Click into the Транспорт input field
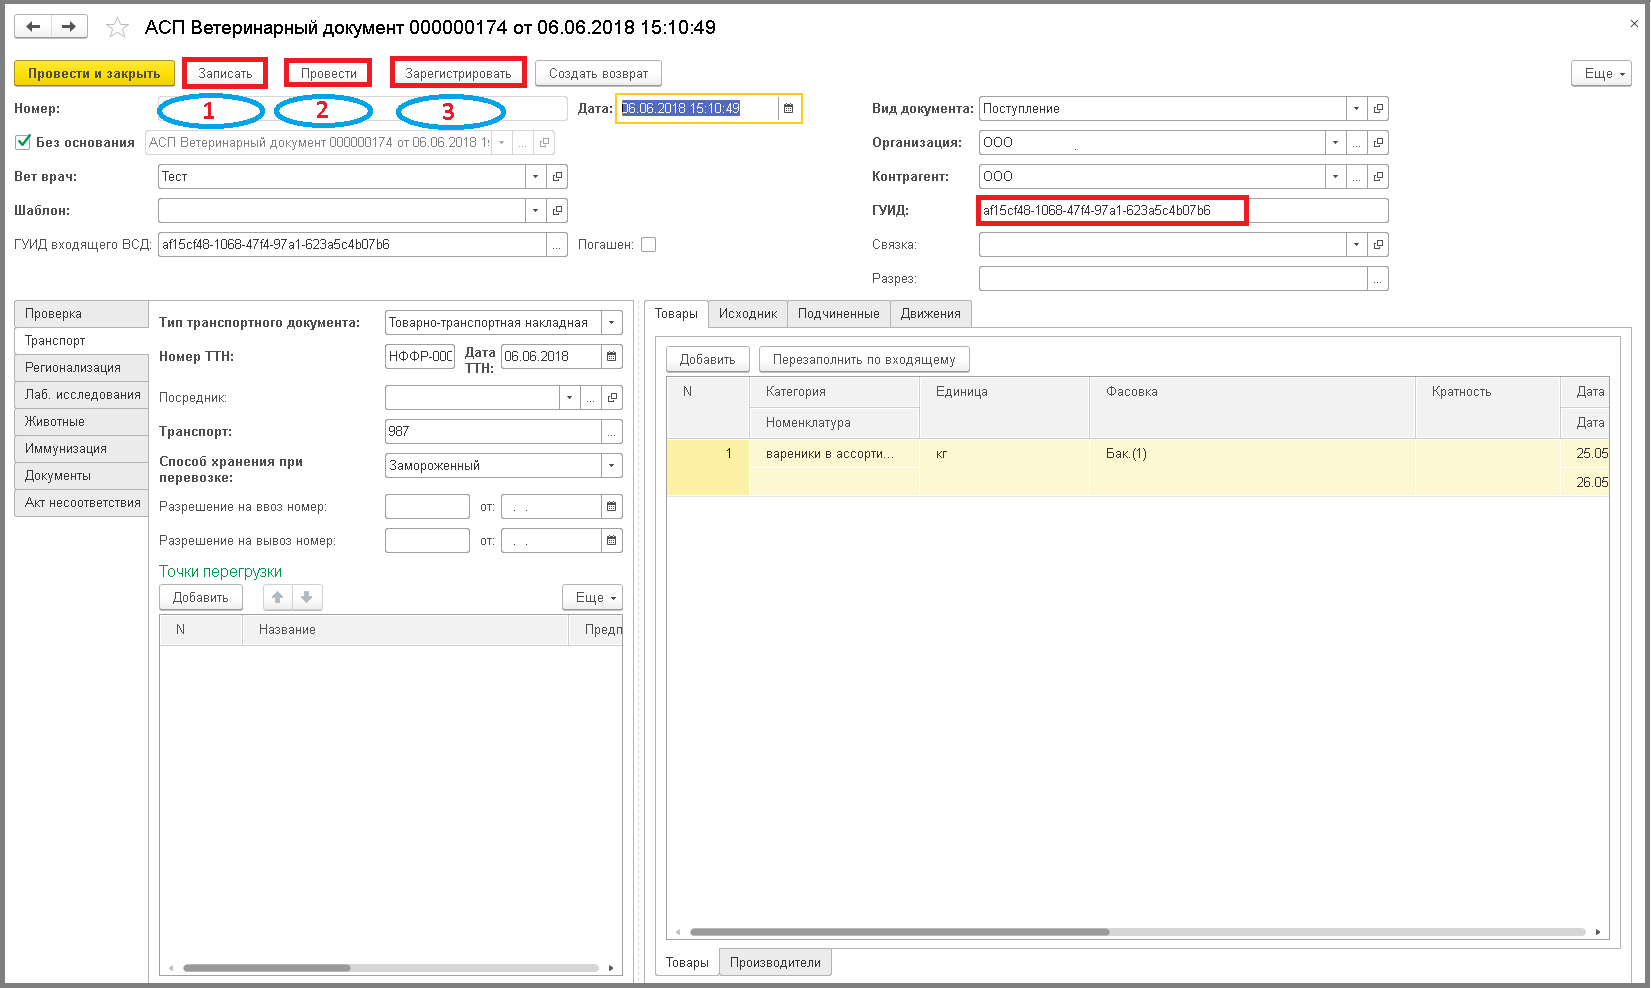Screen dimensions: 1651x988 click(493, 431)
